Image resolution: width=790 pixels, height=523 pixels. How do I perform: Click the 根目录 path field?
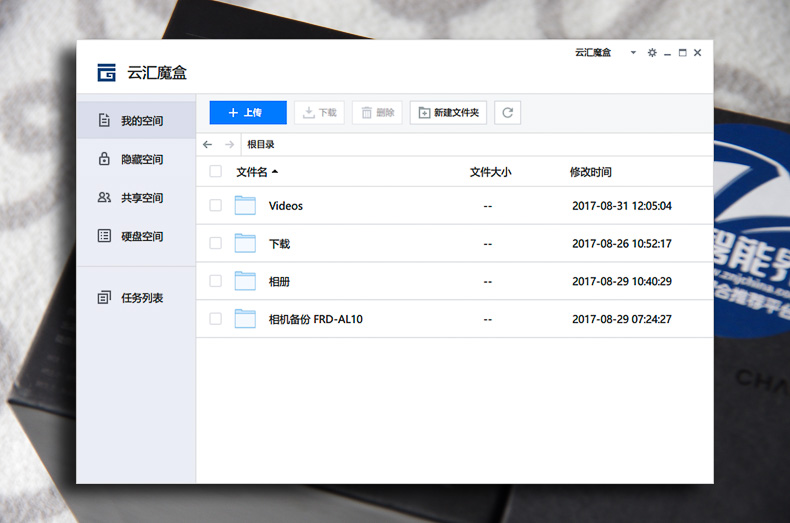(x=400, y=144)
